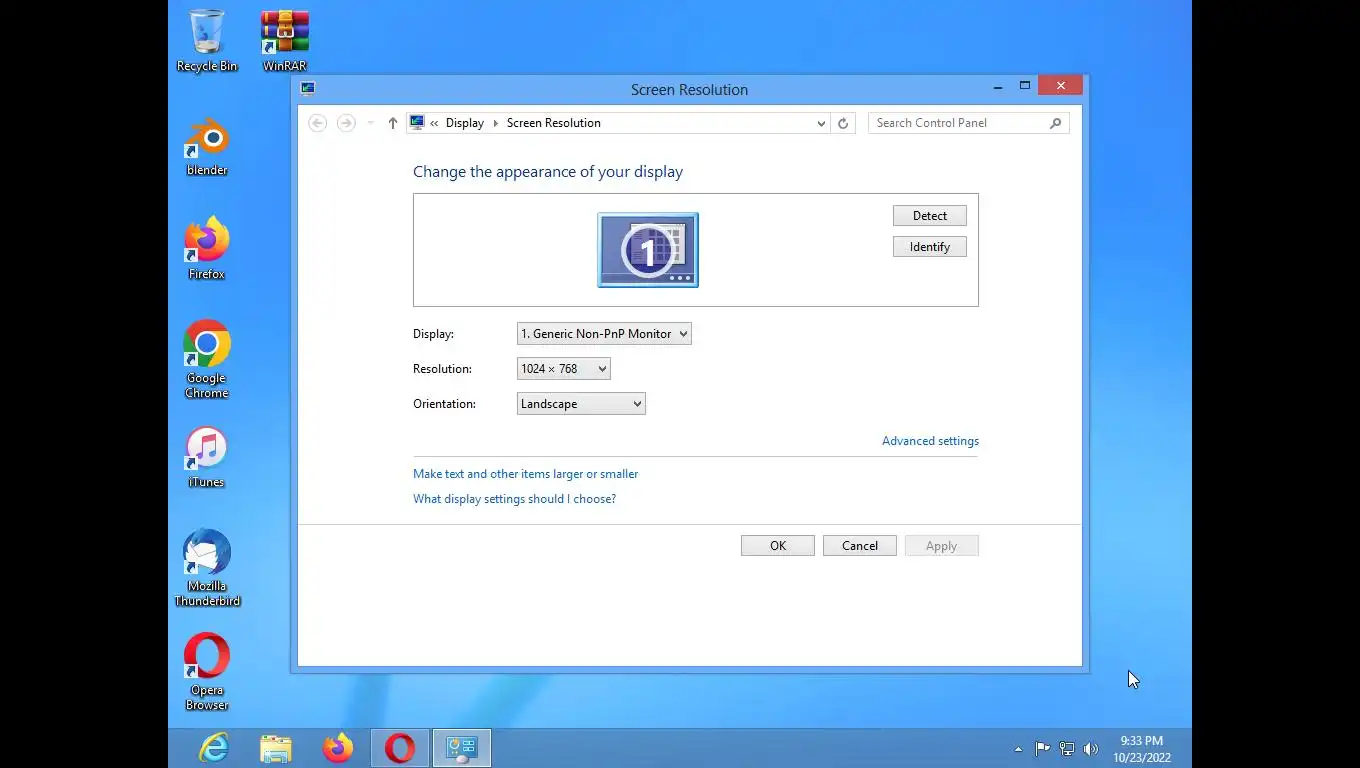Launch Firefox from the taskbar
The width and height of the screenshot is (1360, 768).
338,748
